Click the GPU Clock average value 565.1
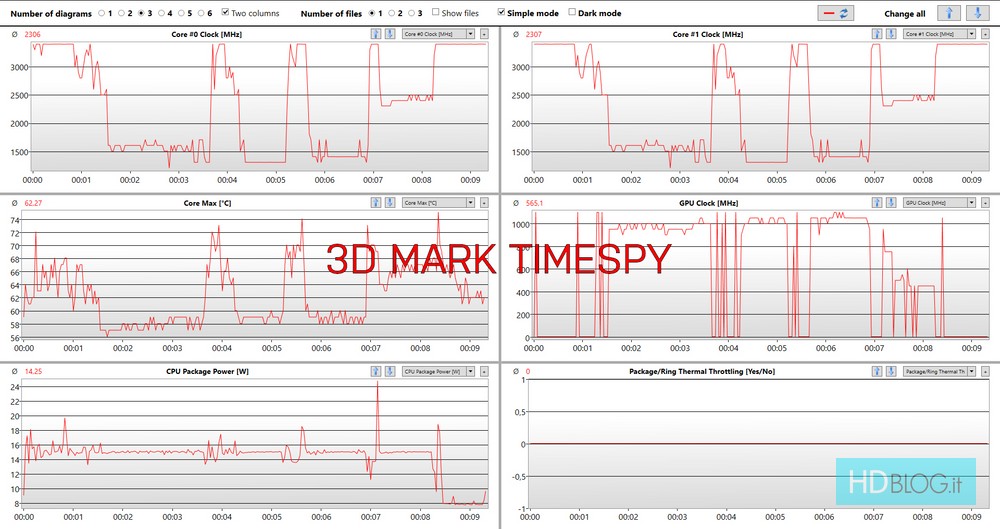 coord(534,203)
